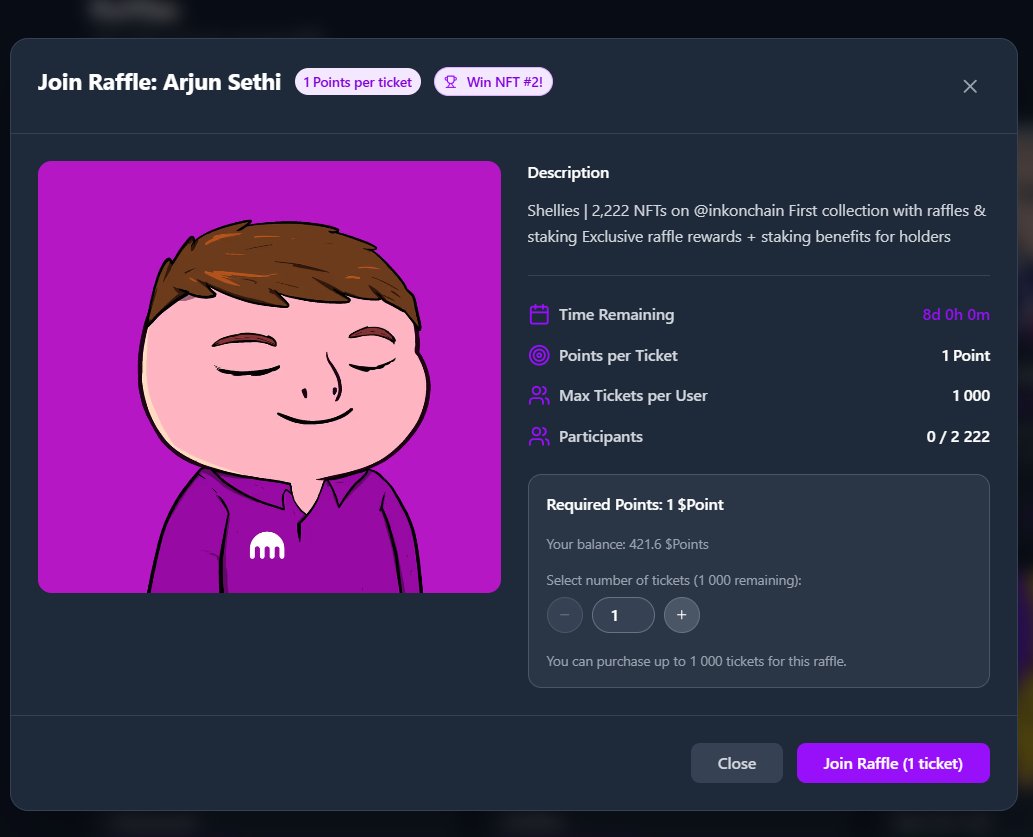Click the 'Points per Ticket' label
The image size is (1033, 837).
coord(618,355)
